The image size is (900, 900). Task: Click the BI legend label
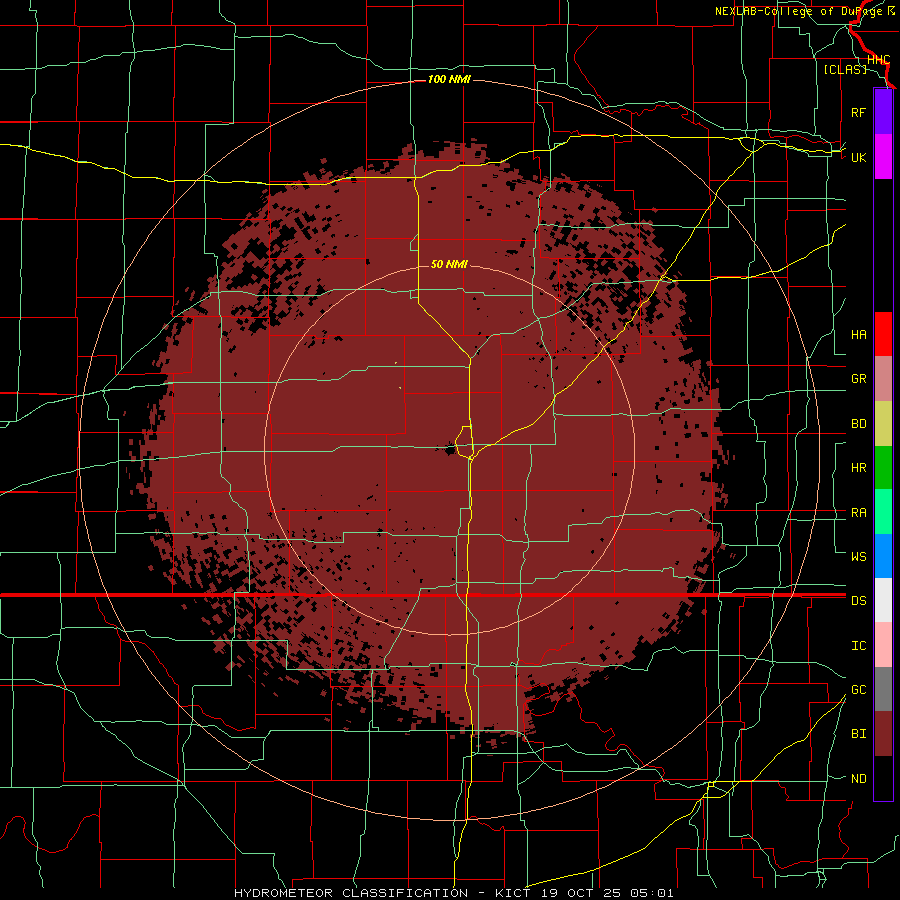[x=858, y=734]
